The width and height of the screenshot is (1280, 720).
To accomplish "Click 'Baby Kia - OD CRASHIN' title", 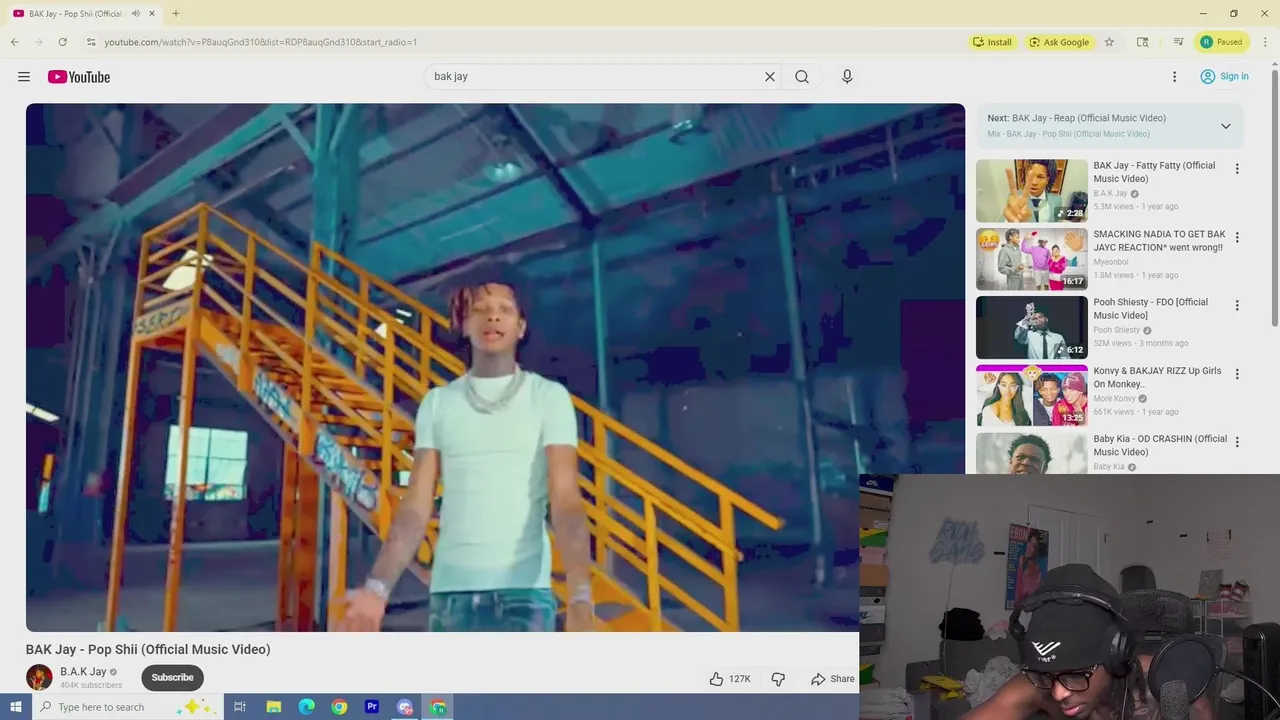I will pos(1160,445).
